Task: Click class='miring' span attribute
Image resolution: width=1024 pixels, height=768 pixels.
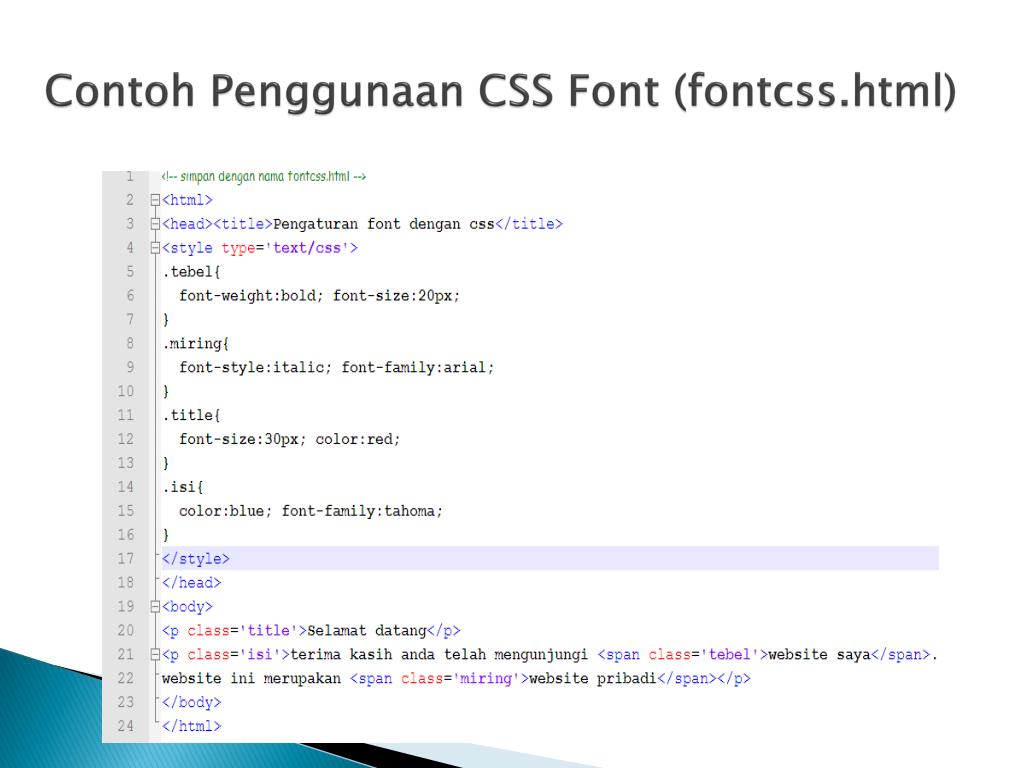Action: coord(460,679)
